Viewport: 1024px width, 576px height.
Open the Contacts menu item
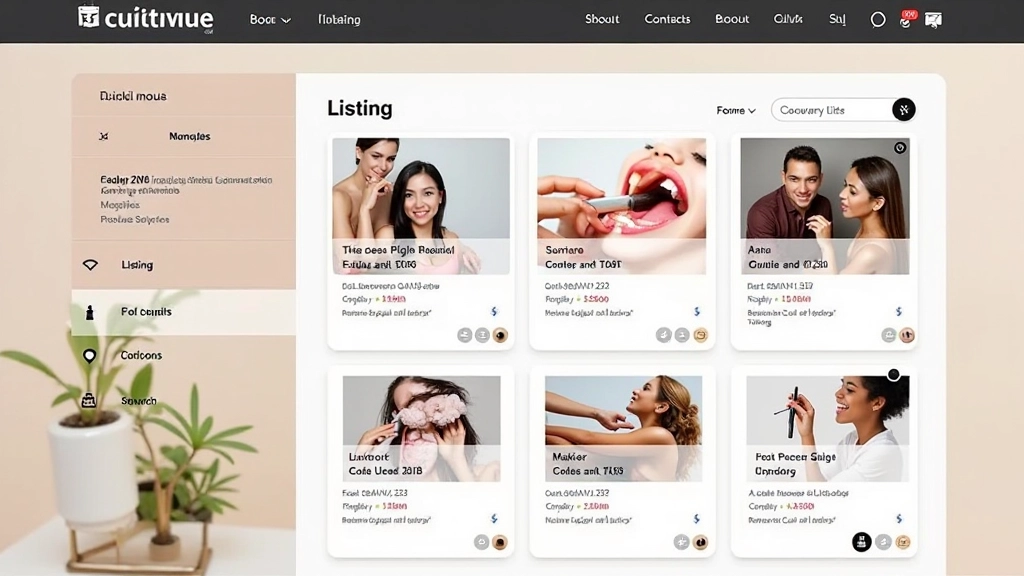tap(666, 19)
